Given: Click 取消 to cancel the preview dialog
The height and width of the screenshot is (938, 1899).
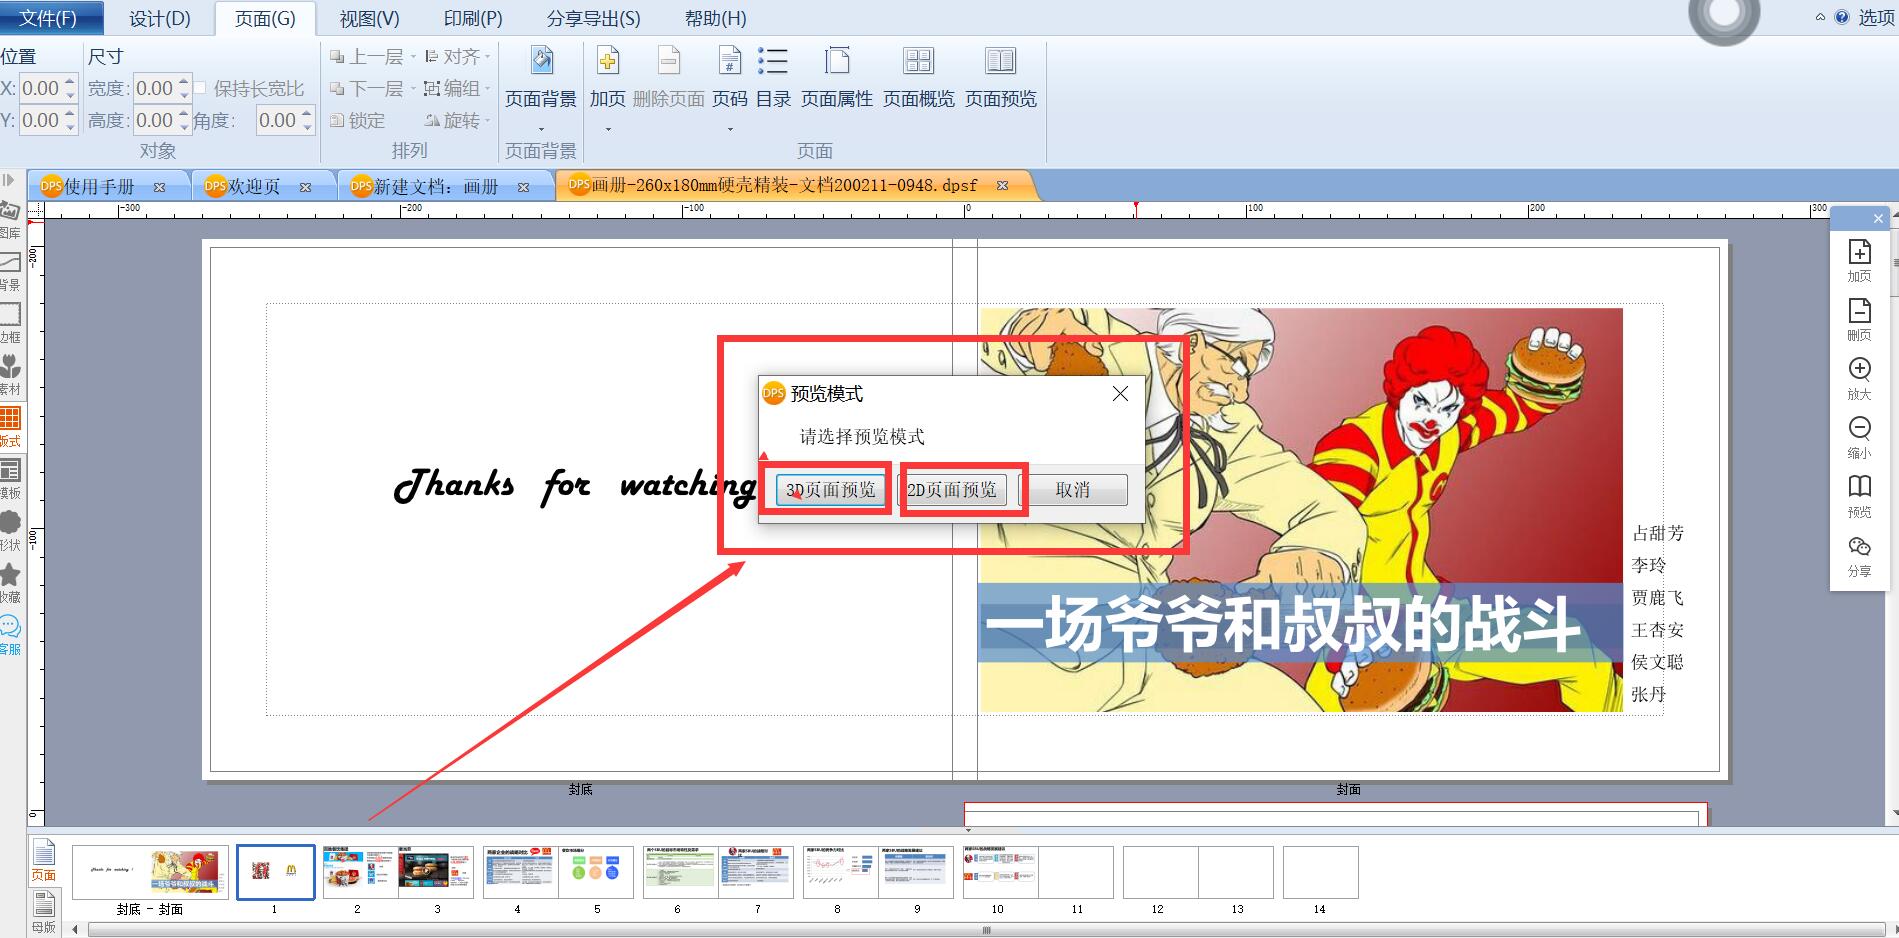Looking at the screenshot, I should 1073,490.
